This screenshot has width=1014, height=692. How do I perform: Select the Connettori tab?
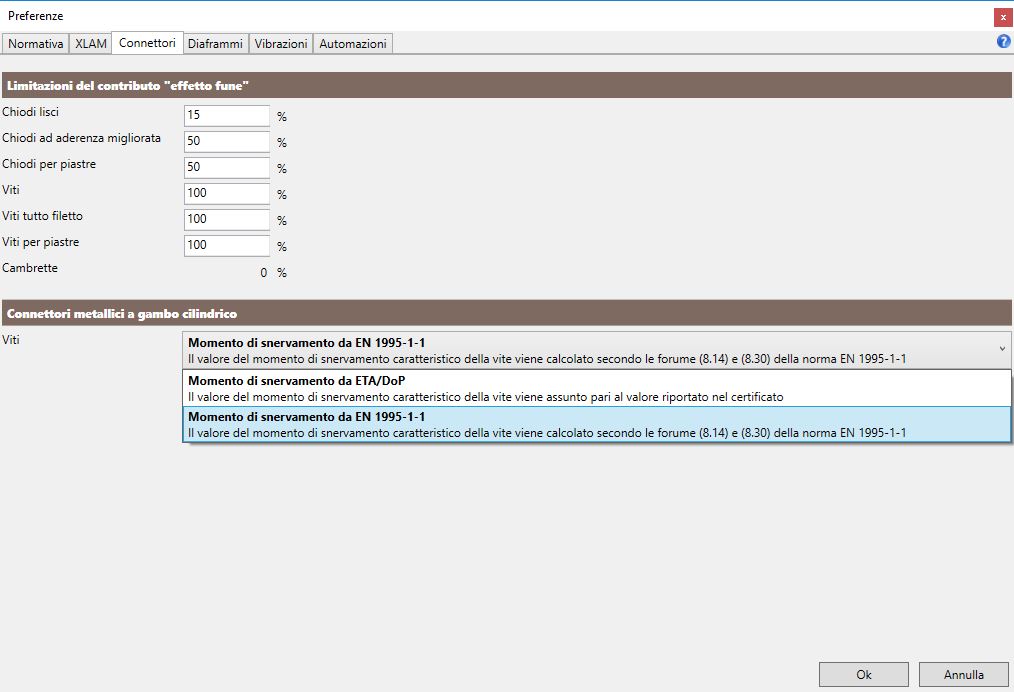point(147,43)
